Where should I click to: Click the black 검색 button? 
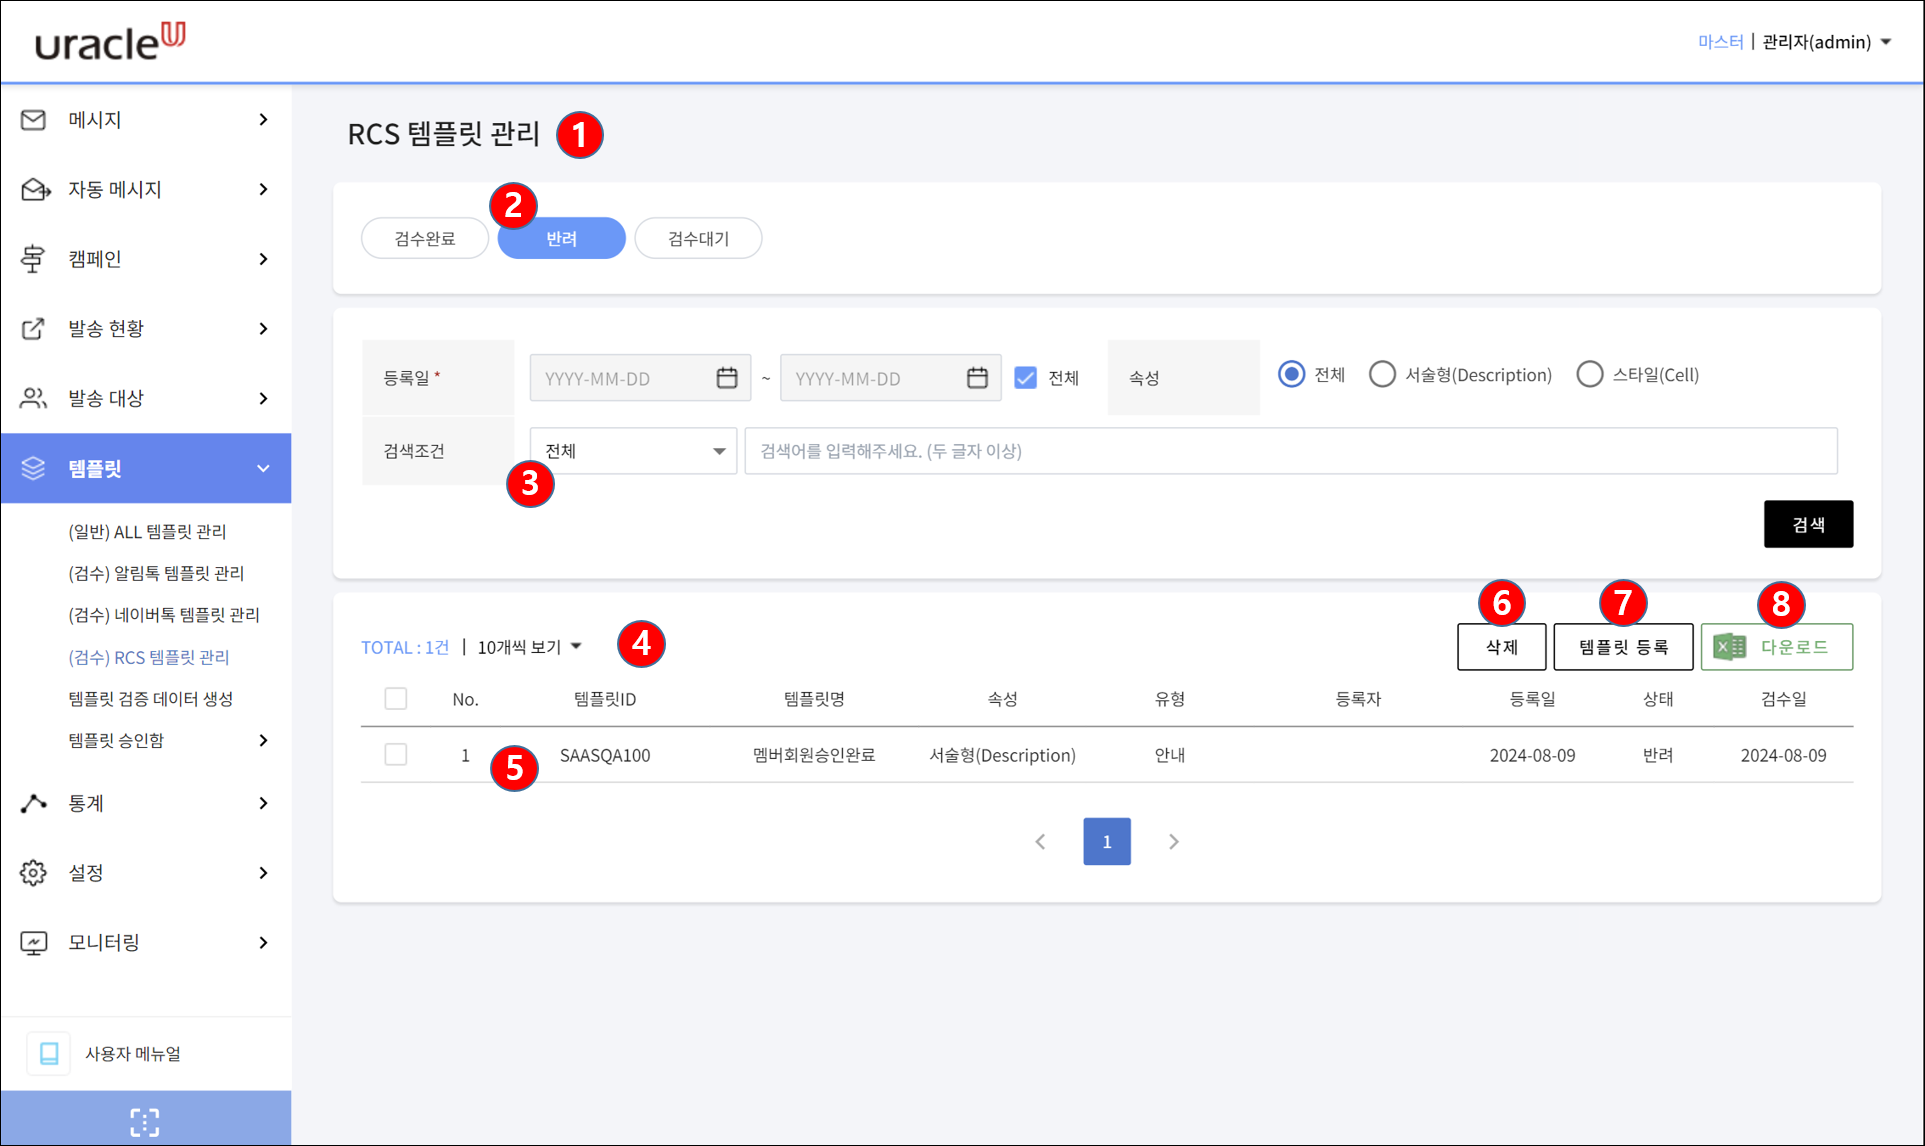1808,524
